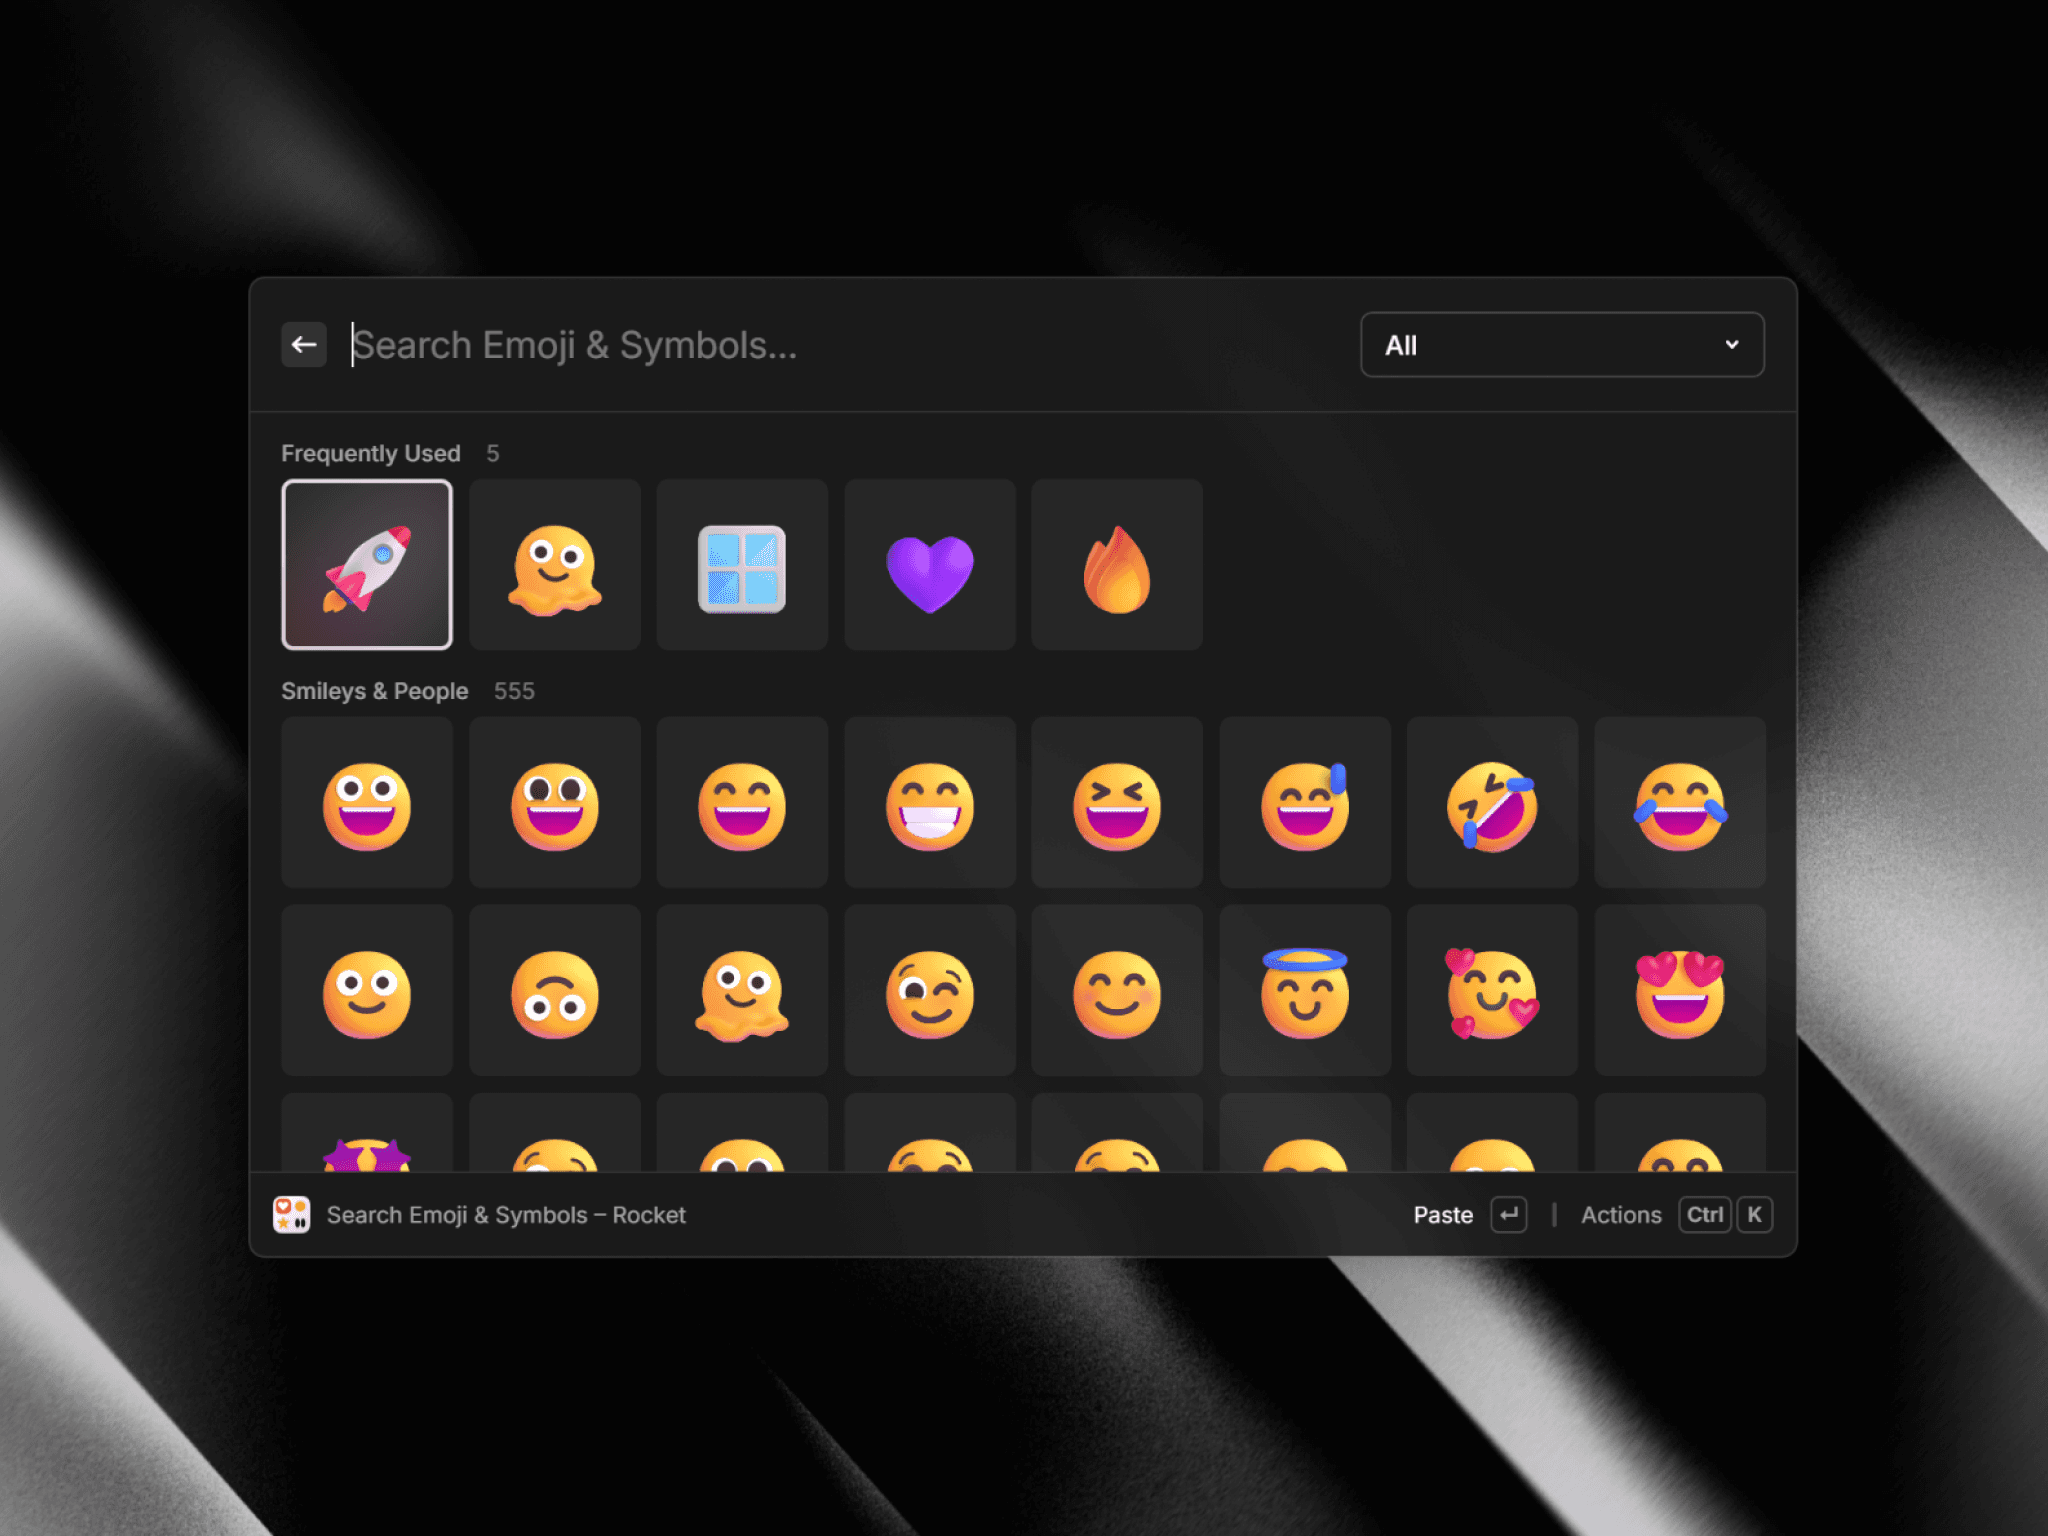Choose the melting face in Smileys & People
Viewport: 2048px width, 1536px height.
tap(742, 990)
